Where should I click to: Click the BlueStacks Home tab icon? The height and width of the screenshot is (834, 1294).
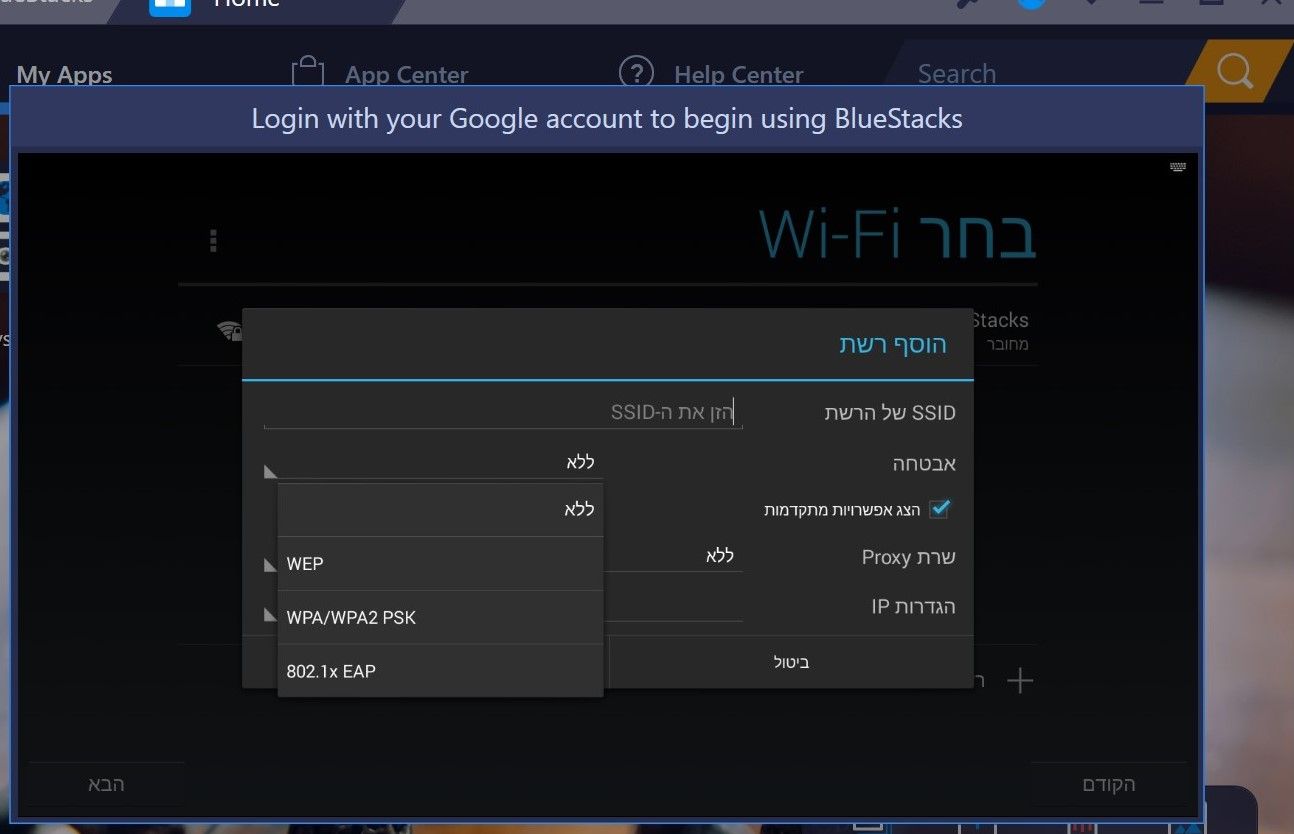click(169, 6)
